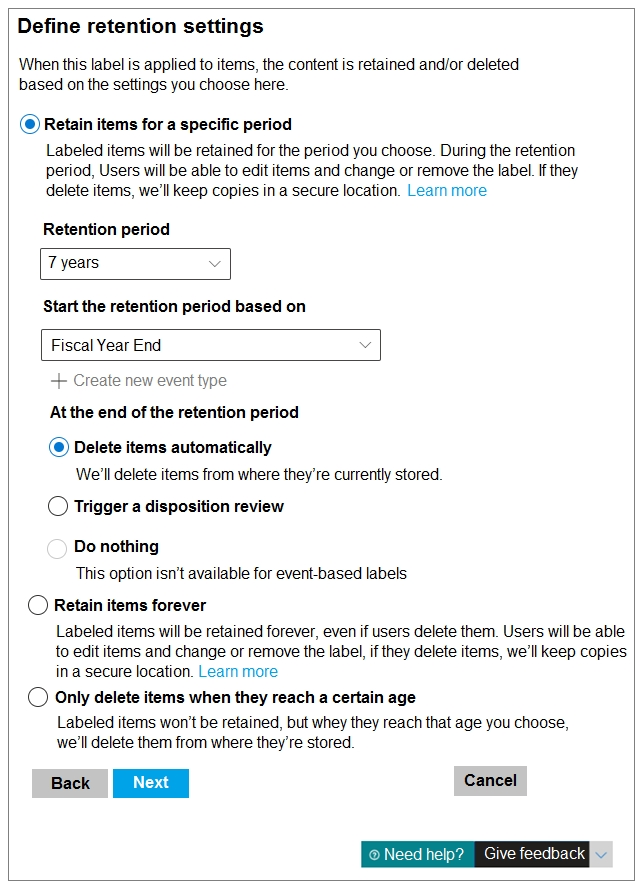The image size is (641, 889).
Task: Select the Do nothing radio option
Action: (59, 547)
